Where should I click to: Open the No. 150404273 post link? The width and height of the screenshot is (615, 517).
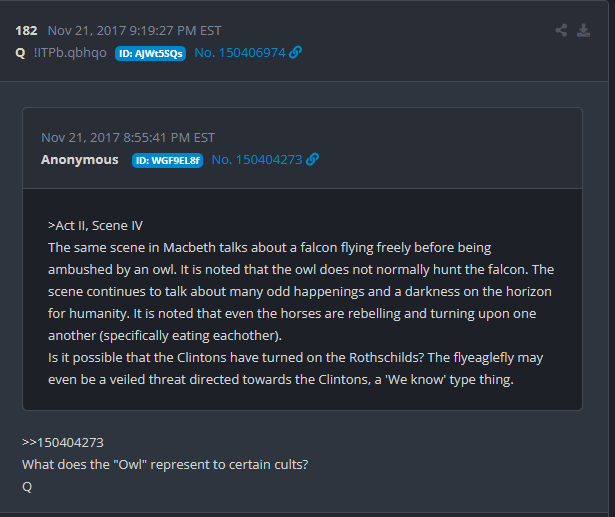coord(257,159)
